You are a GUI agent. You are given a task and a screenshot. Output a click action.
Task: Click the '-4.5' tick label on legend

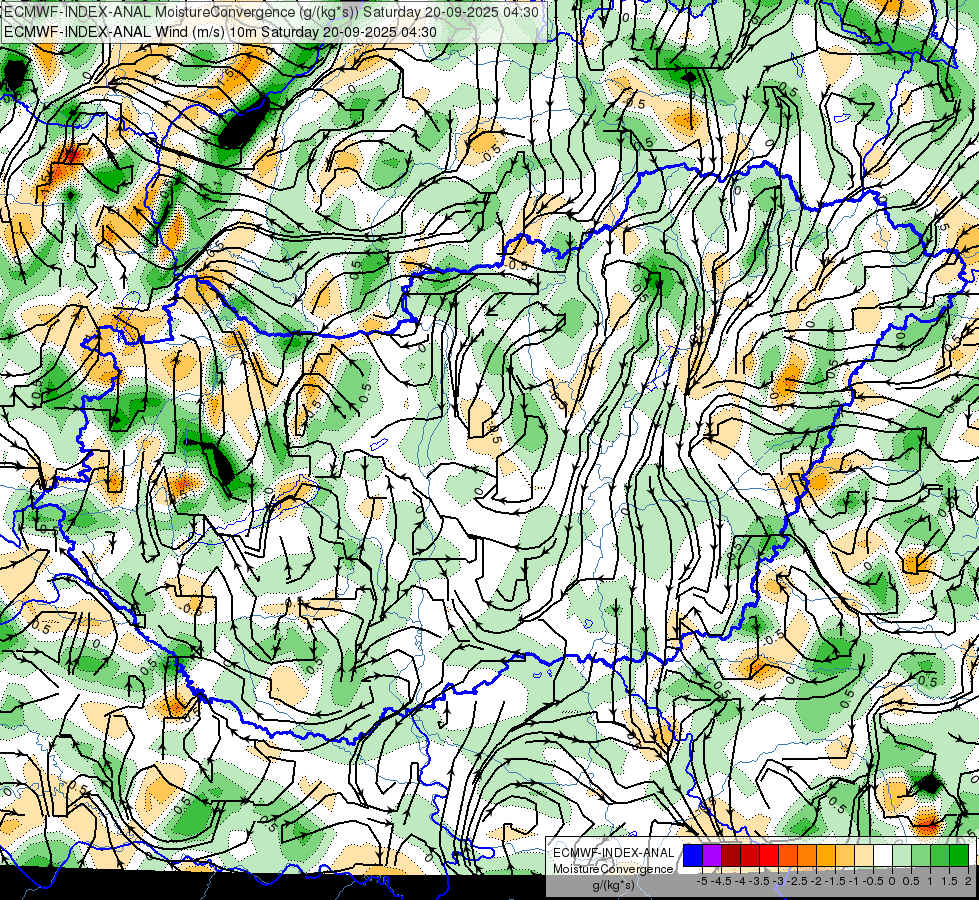point(721,881)
